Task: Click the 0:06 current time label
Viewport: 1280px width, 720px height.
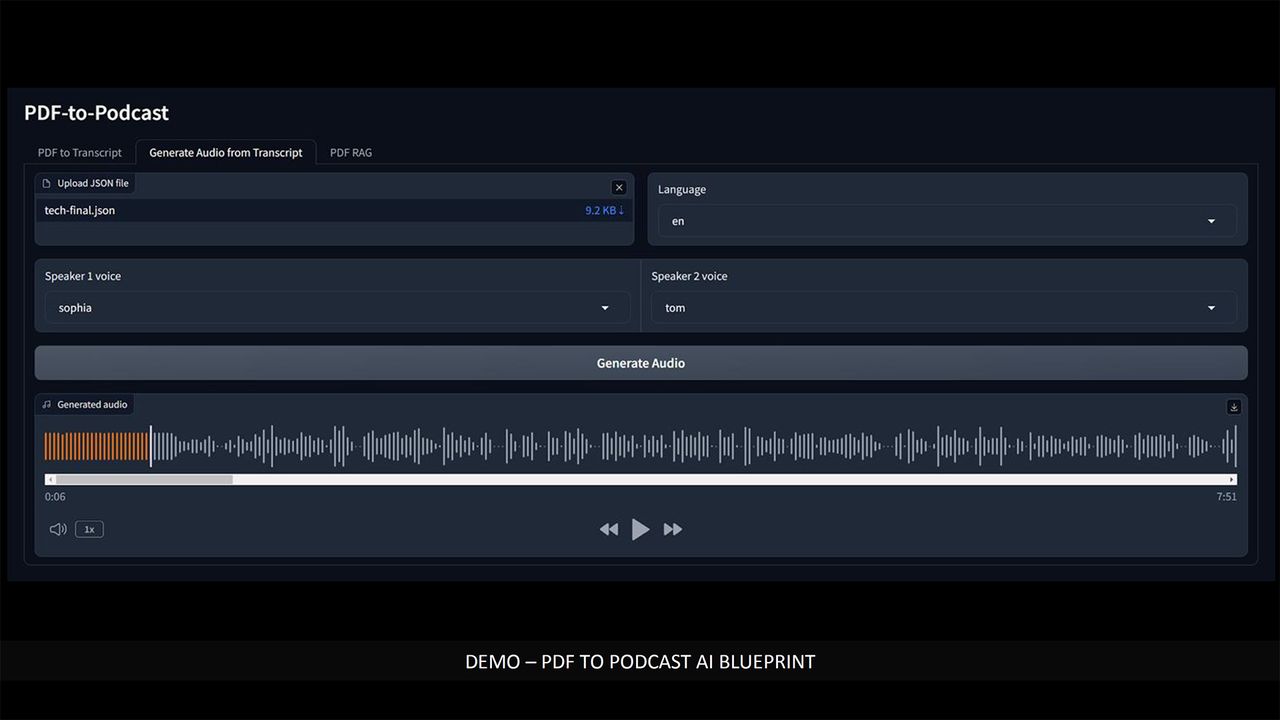Action: point(55,497)
